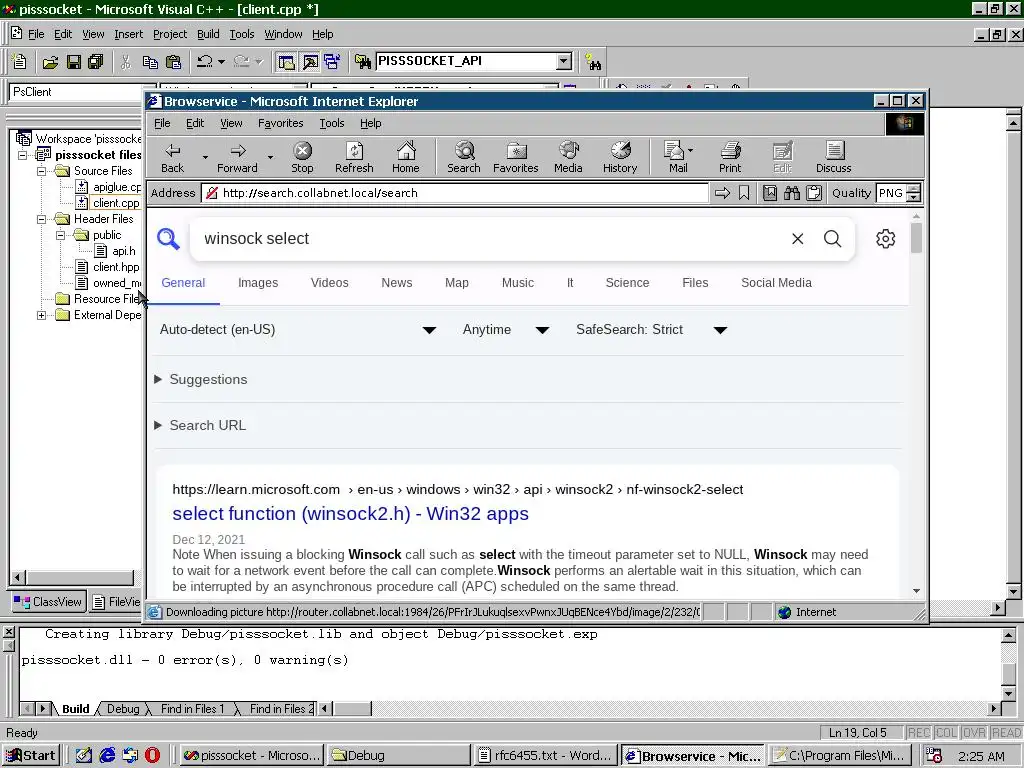This screenshot has height=768, width=1024.
Task: Click the clipboard paste icon in address toolbar
Action: 814,193
